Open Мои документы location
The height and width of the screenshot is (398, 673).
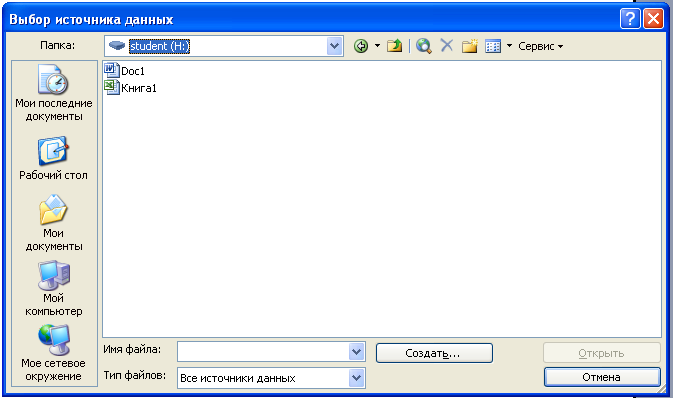point(54,223)
